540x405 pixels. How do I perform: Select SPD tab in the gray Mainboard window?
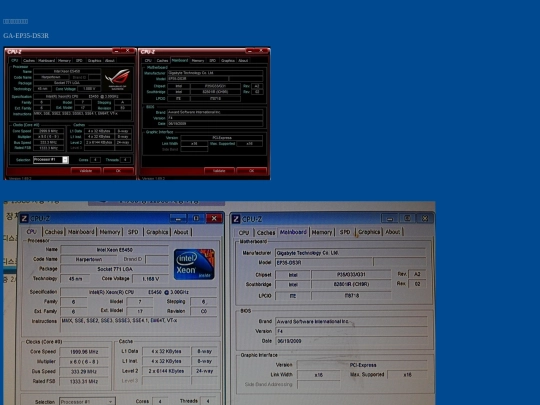pos(345,232)
